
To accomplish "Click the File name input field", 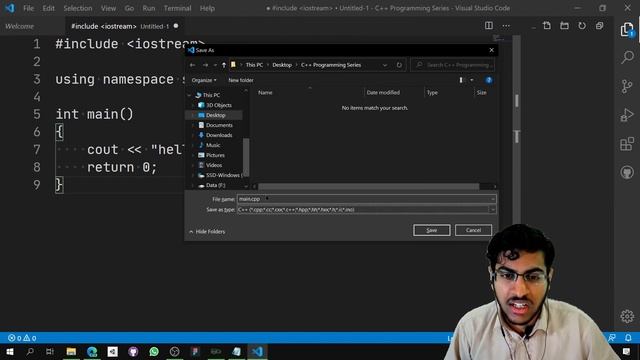I will click(363, 199).
